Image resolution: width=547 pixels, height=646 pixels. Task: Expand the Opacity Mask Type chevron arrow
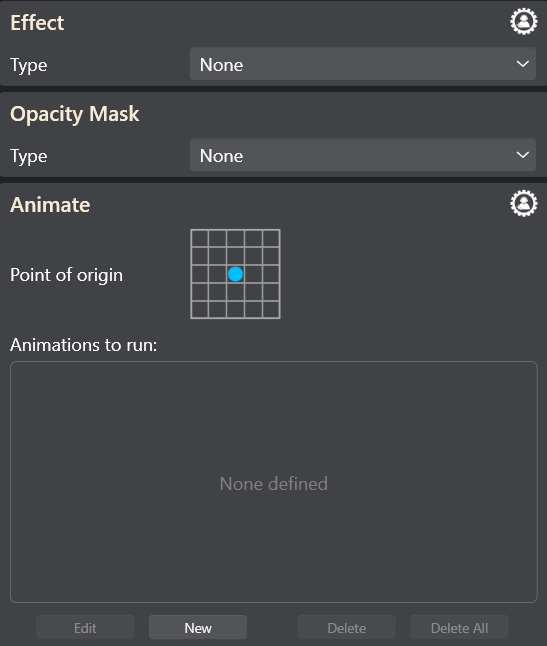click(x=523, y=155)
